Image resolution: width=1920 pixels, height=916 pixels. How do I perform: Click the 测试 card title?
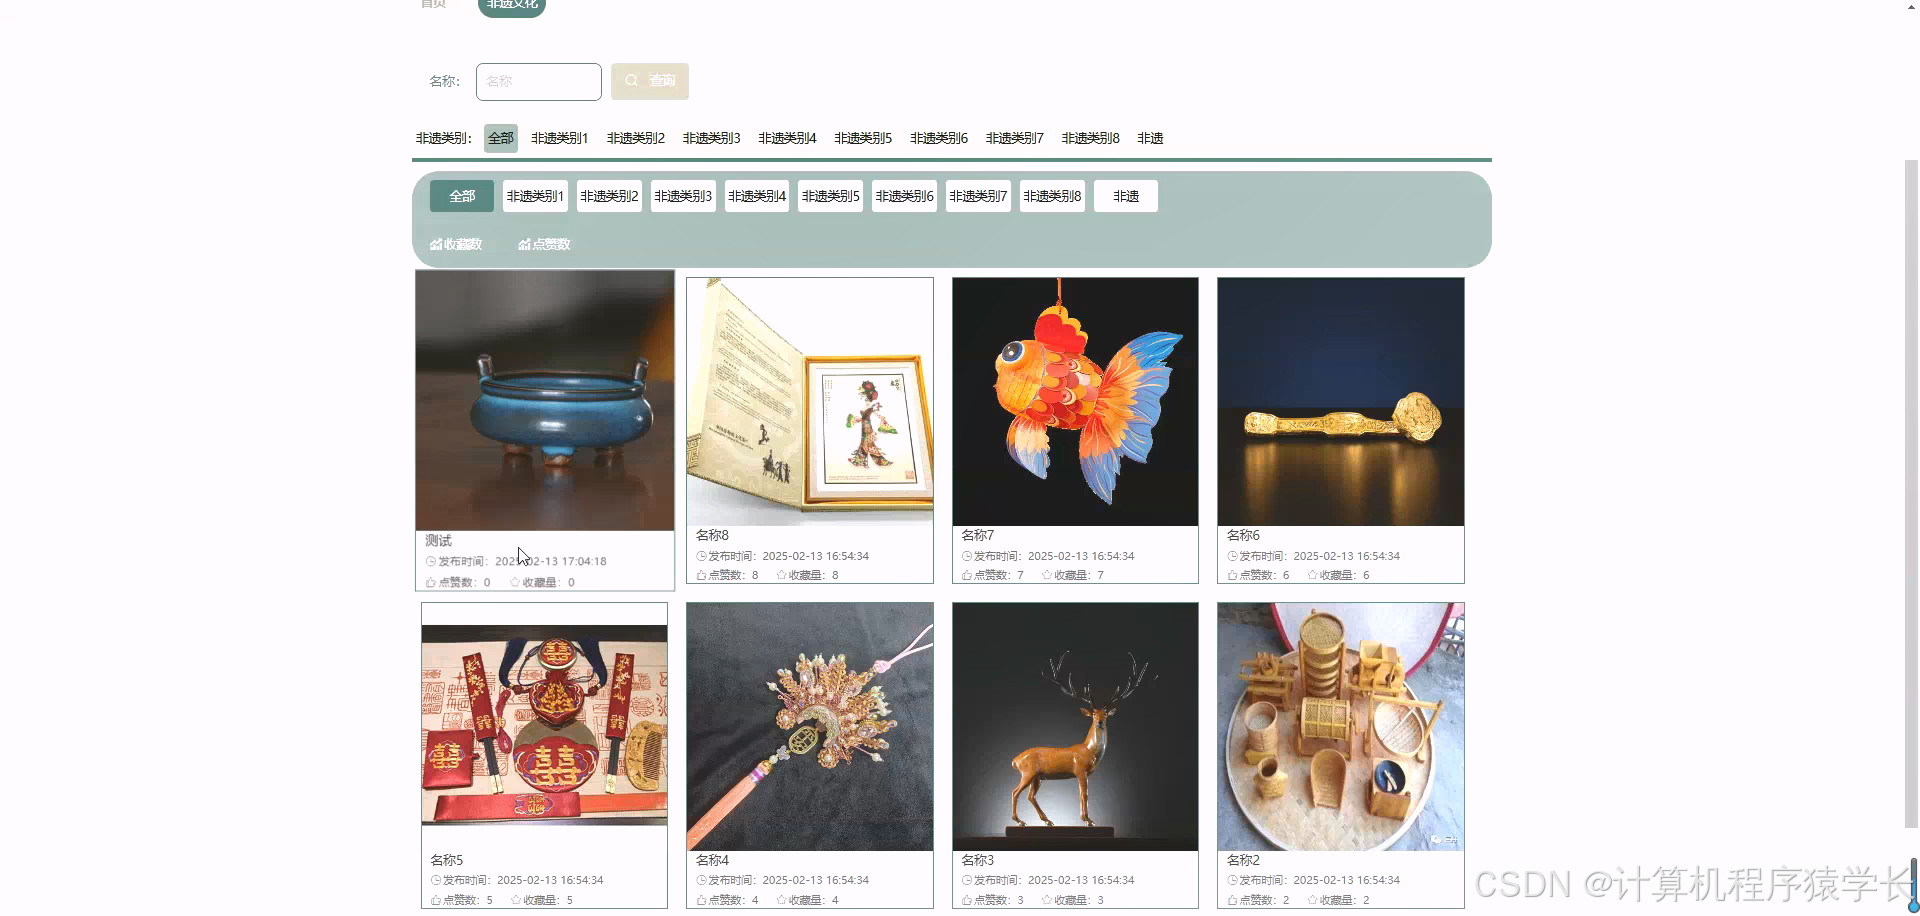[438, 540]
